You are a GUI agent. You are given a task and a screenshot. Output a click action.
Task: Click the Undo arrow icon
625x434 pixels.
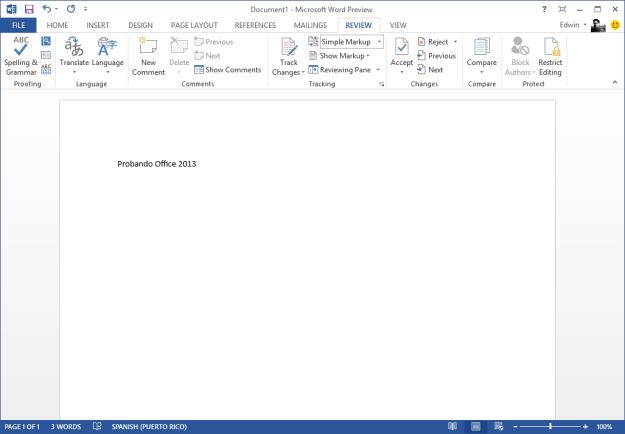click(x=47, y=9)
